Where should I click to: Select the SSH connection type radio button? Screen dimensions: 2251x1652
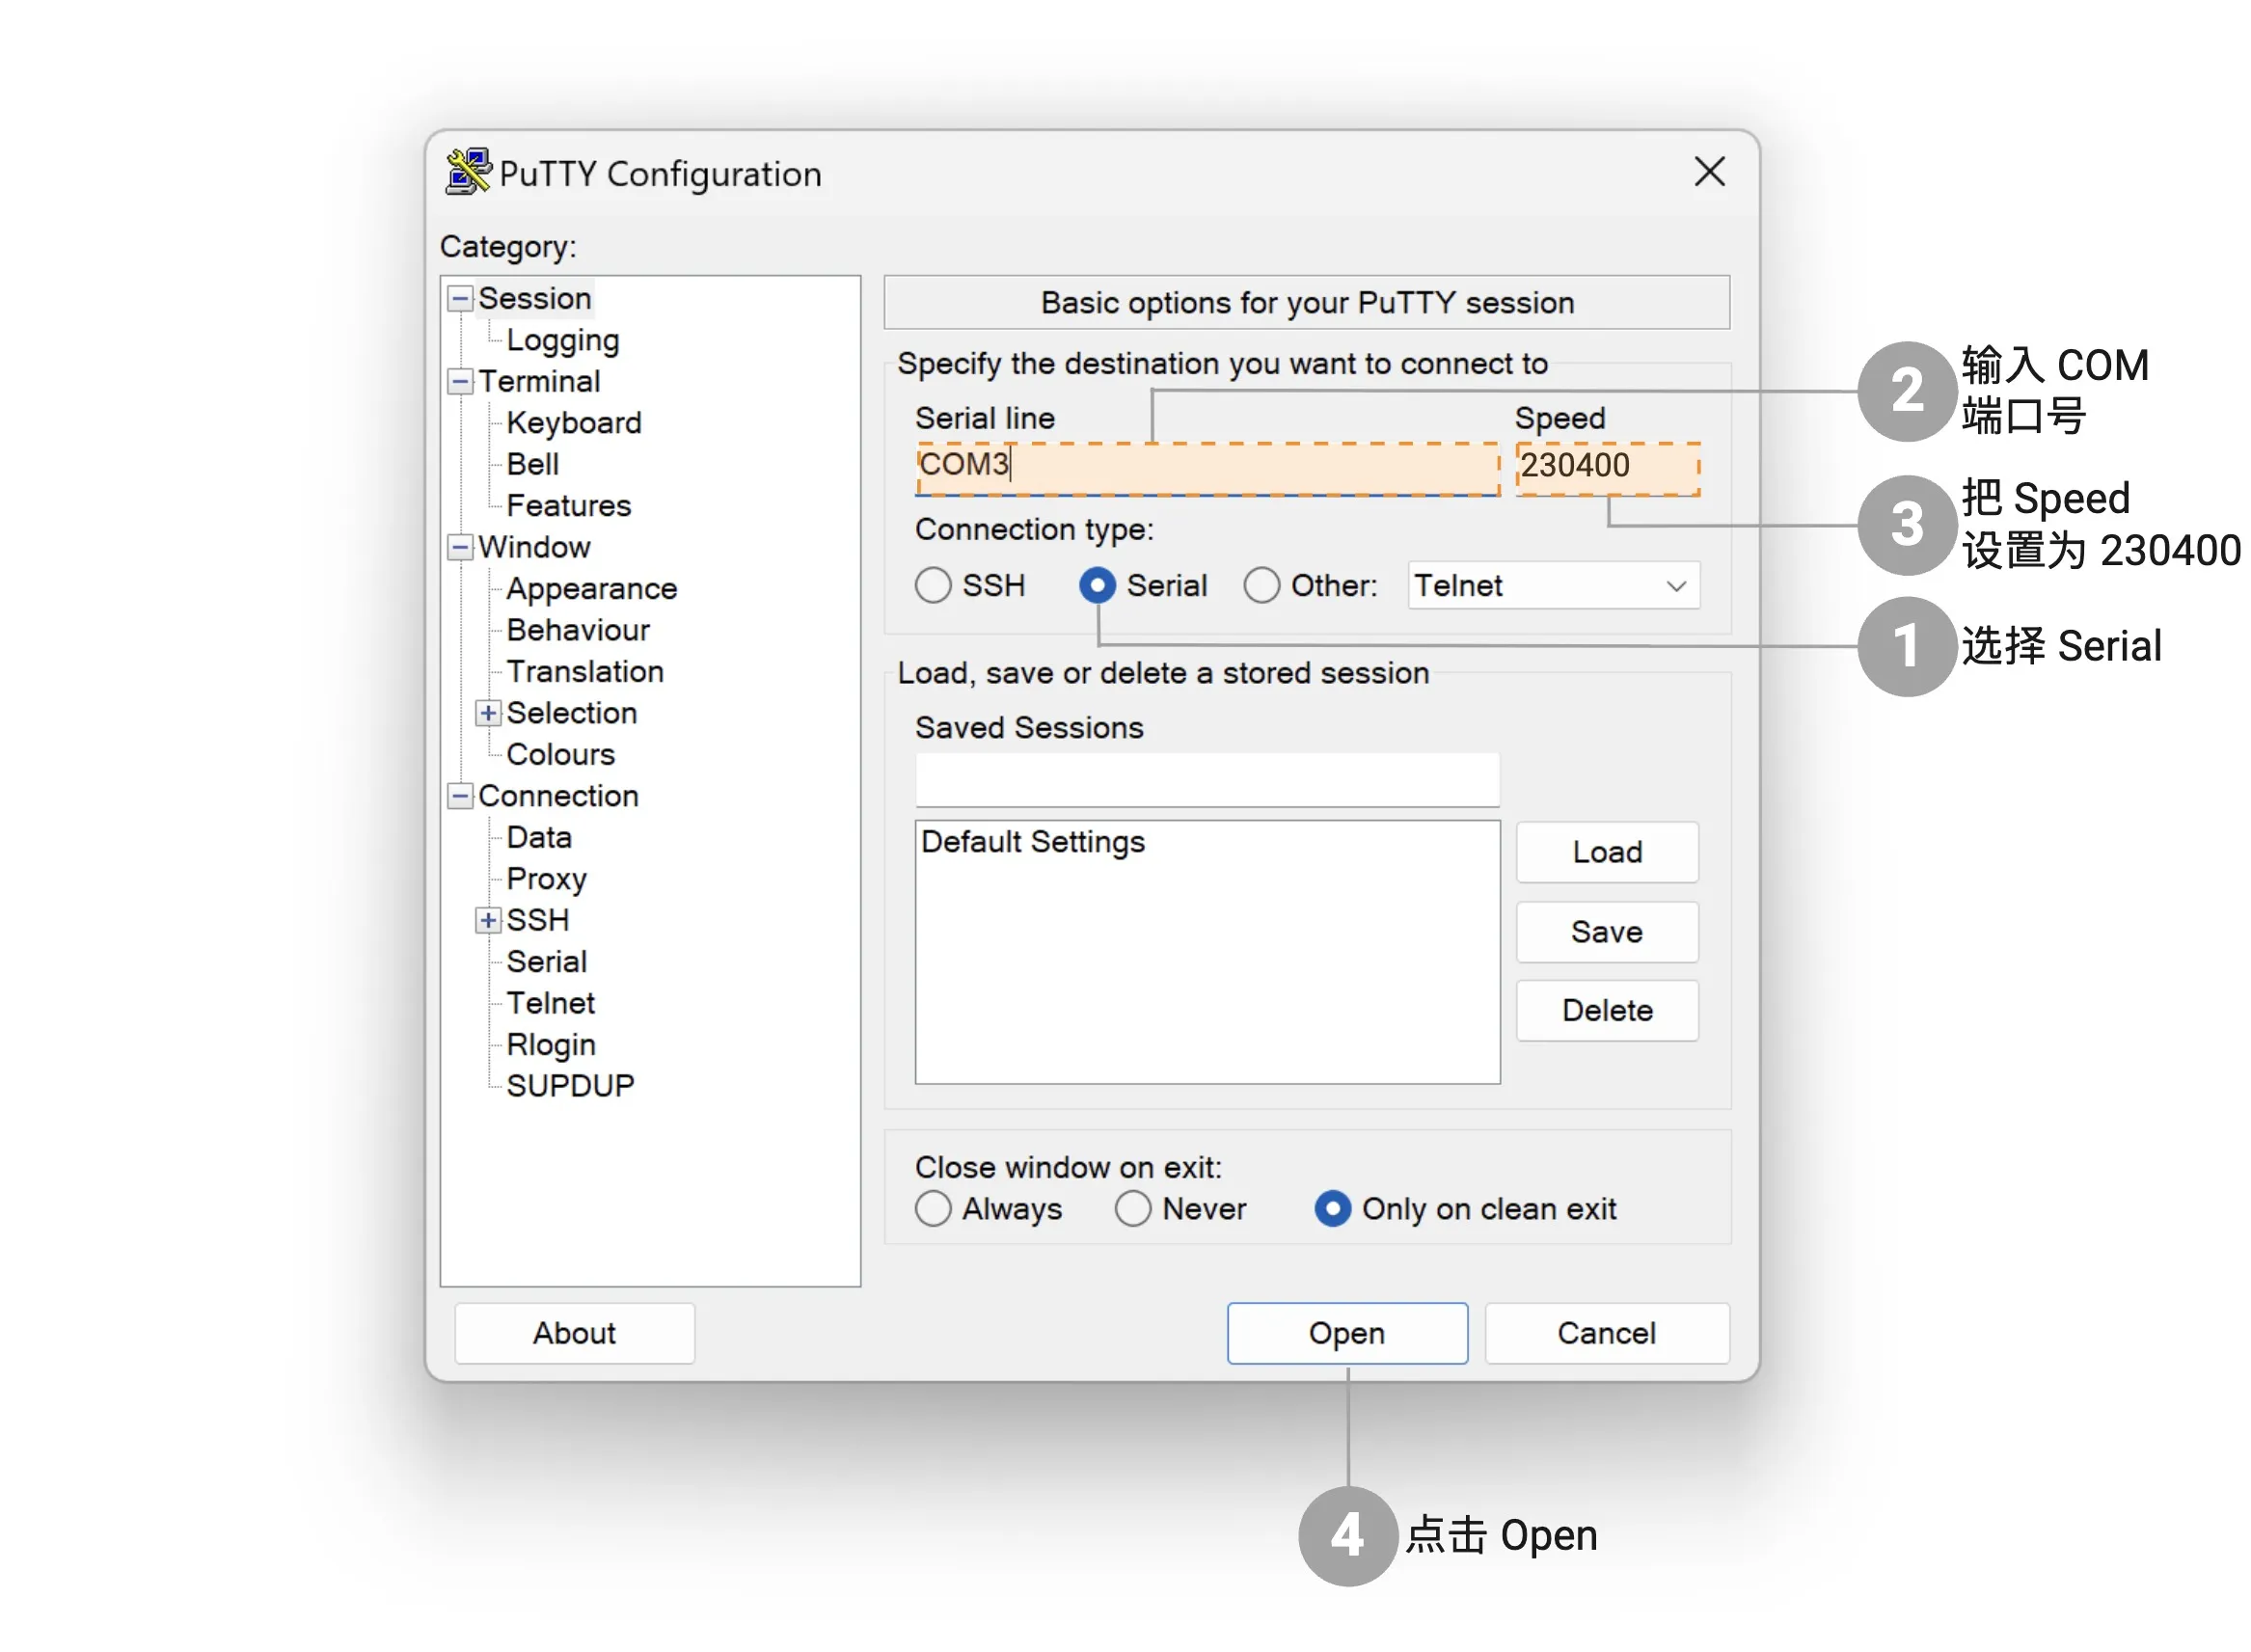932,585
